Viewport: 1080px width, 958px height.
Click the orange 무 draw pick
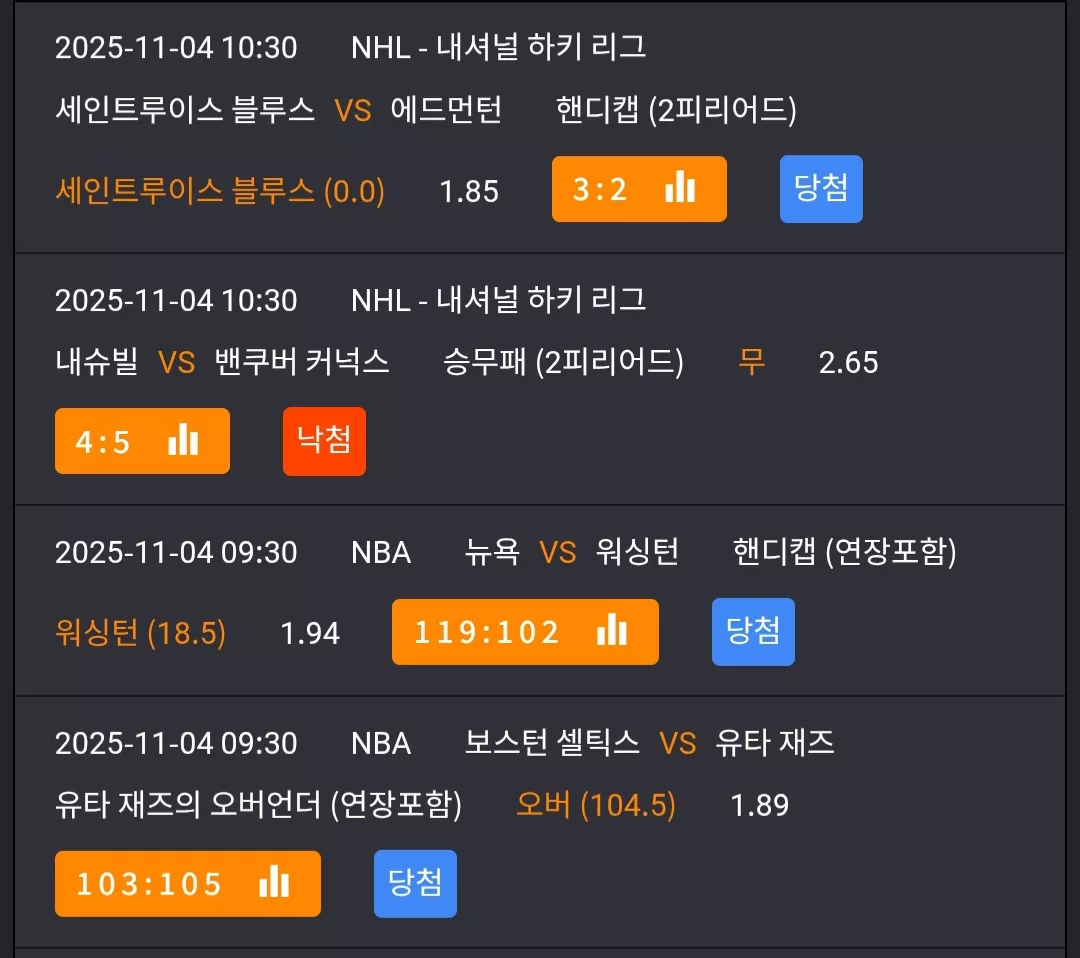pyautogui.click(x=751, y=362)
